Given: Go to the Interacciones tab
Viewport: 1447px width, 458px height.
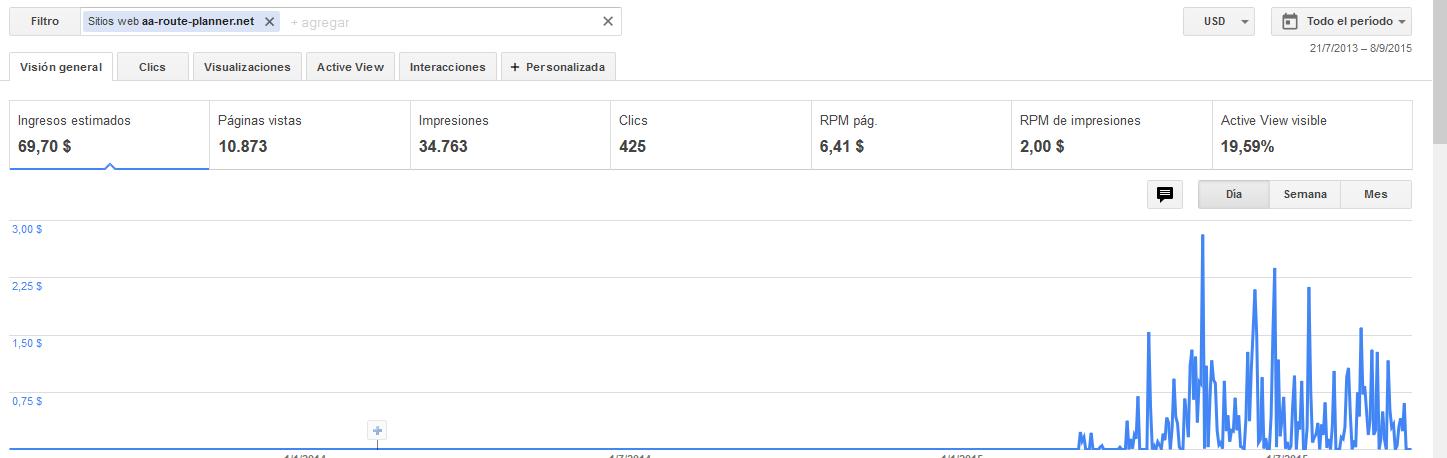Looking at the screenshot, I should coord(448,67).
